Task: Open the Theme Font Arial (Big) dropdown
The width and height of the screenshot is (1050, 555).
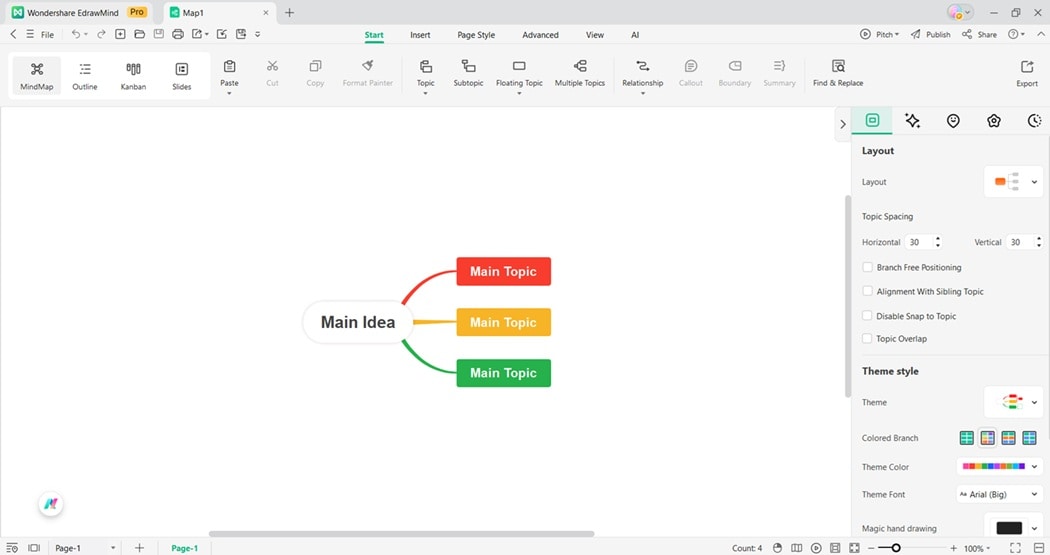Action: [1000, 494]
